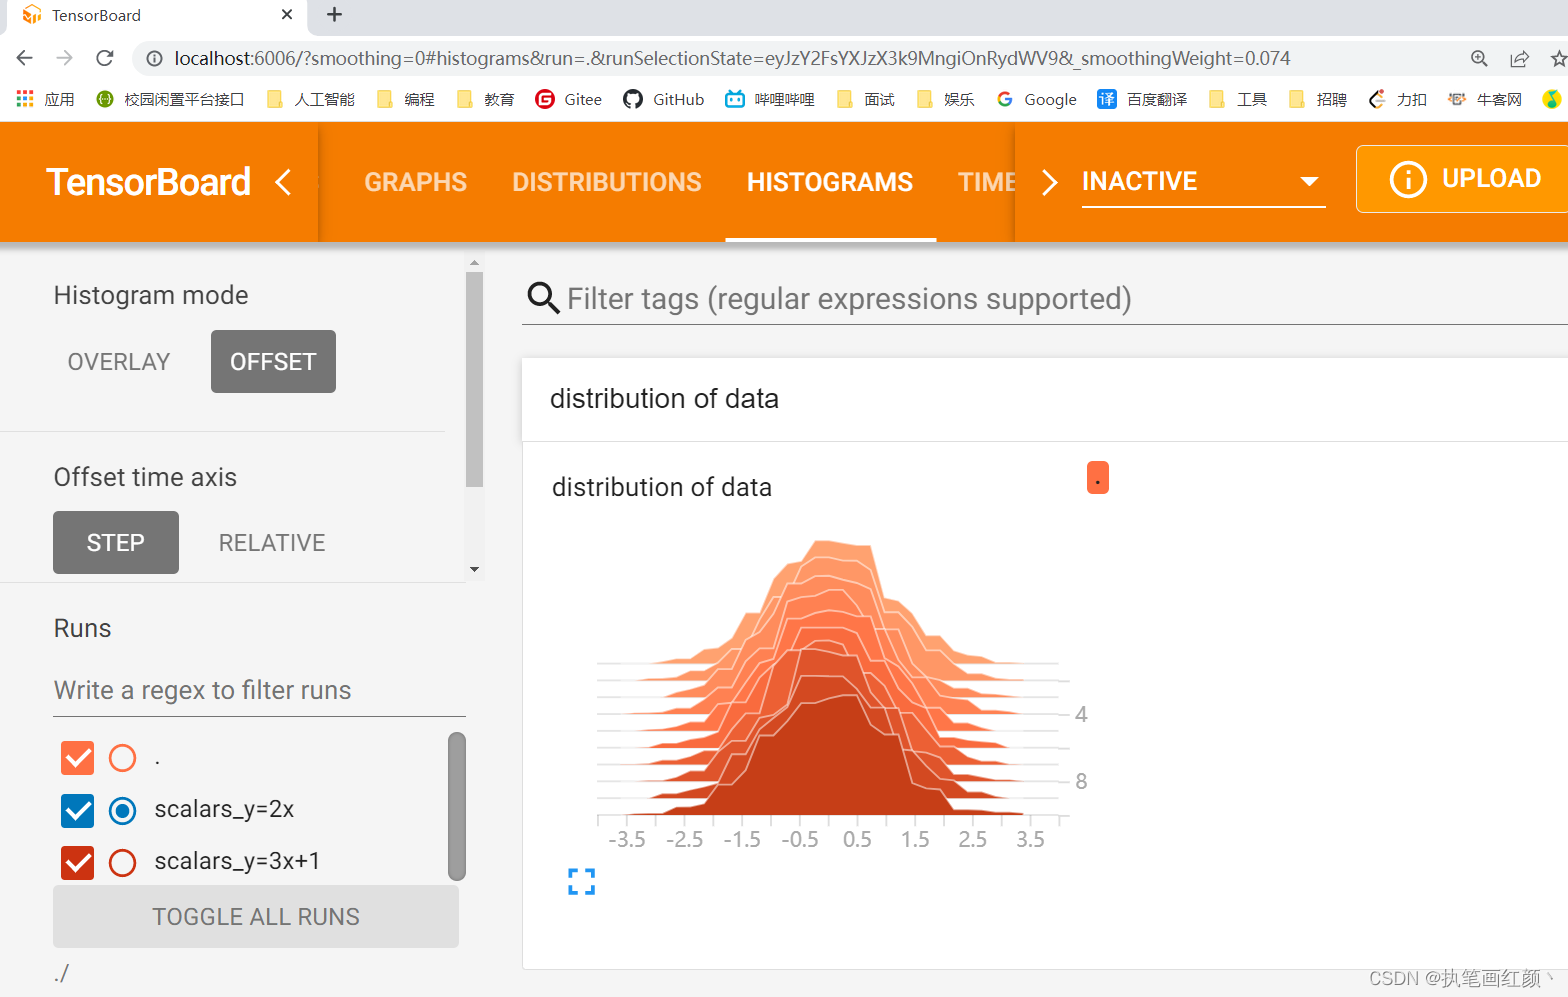Select the scalars_y=3x+1 radio button
Image resolution: width=1568 pixels, height=997 pixels.
[x=122, y=862]
